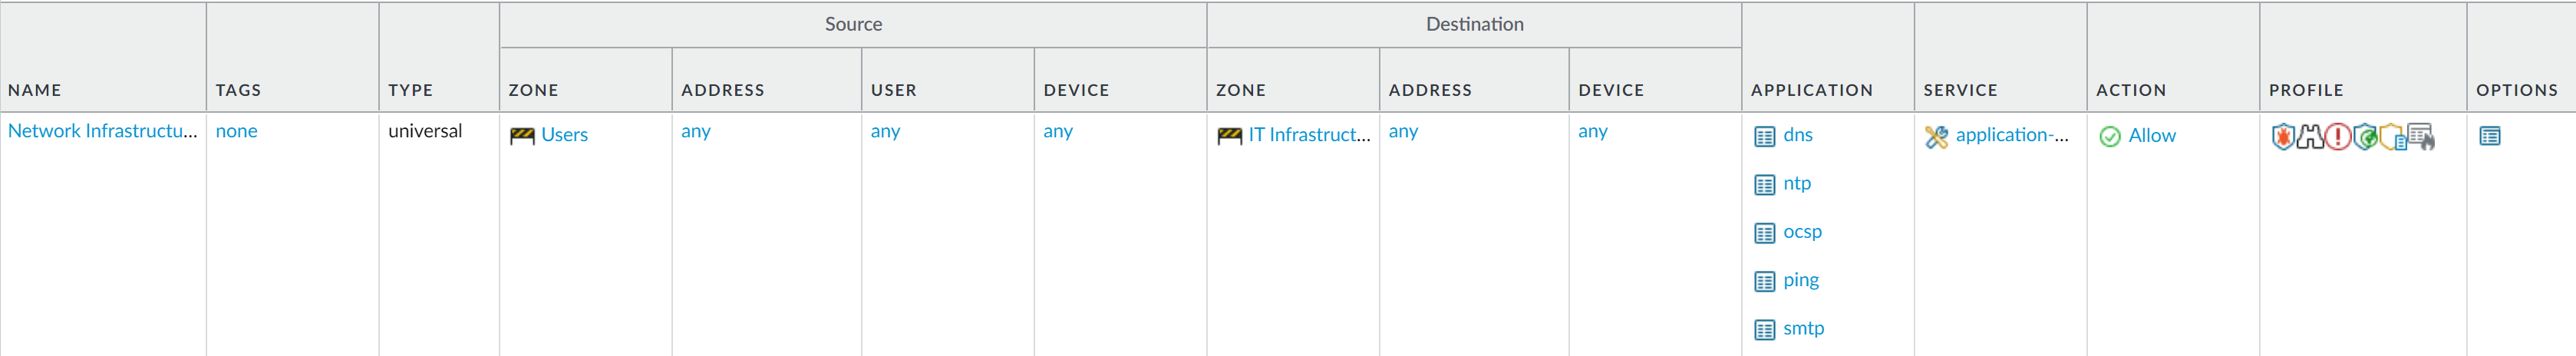
Task: Open the IT Infrastructure destination zone
Action: (1308, 135)
